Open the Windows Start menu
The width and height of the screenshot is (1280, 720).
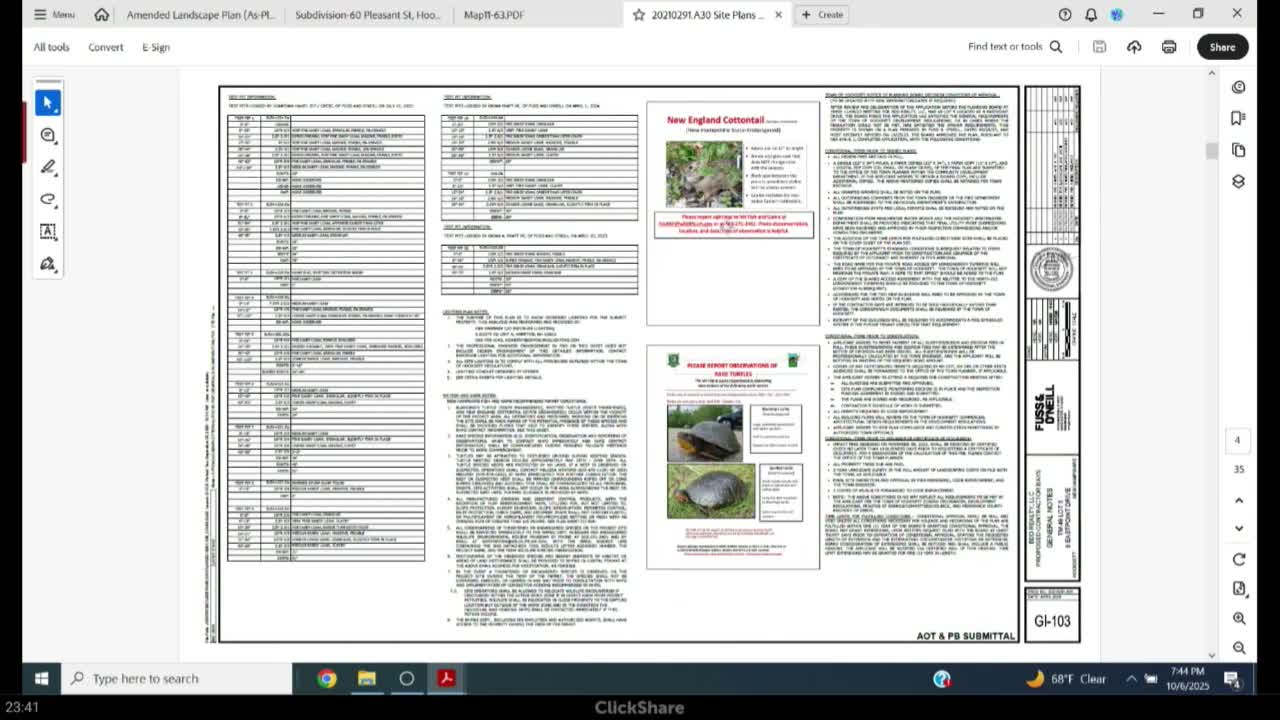41,679
